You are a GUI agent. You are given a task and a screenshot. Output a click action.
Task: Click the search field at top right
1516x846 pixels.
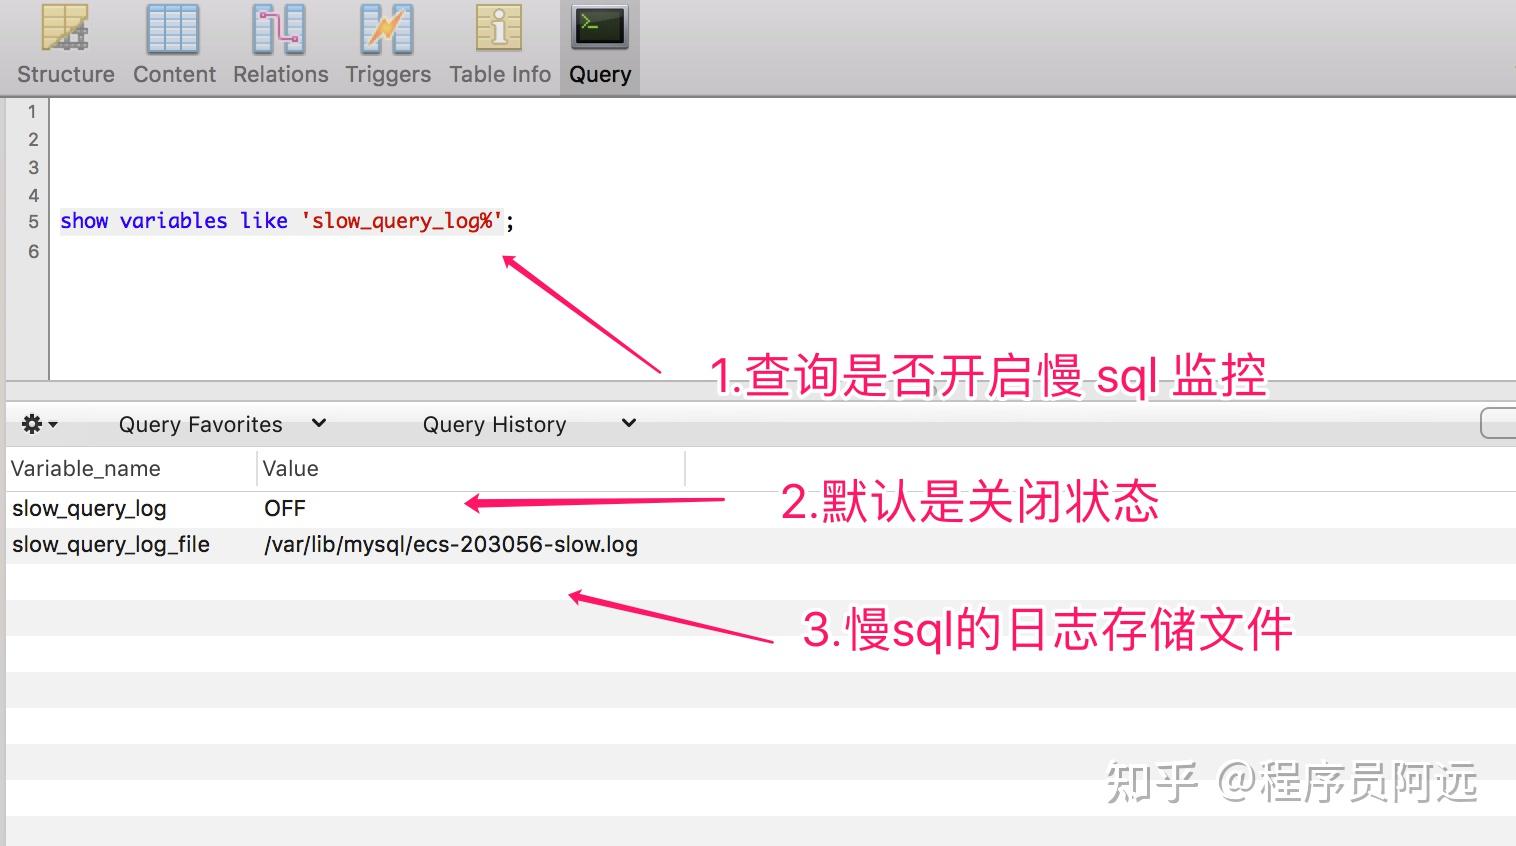point(1502,423)
